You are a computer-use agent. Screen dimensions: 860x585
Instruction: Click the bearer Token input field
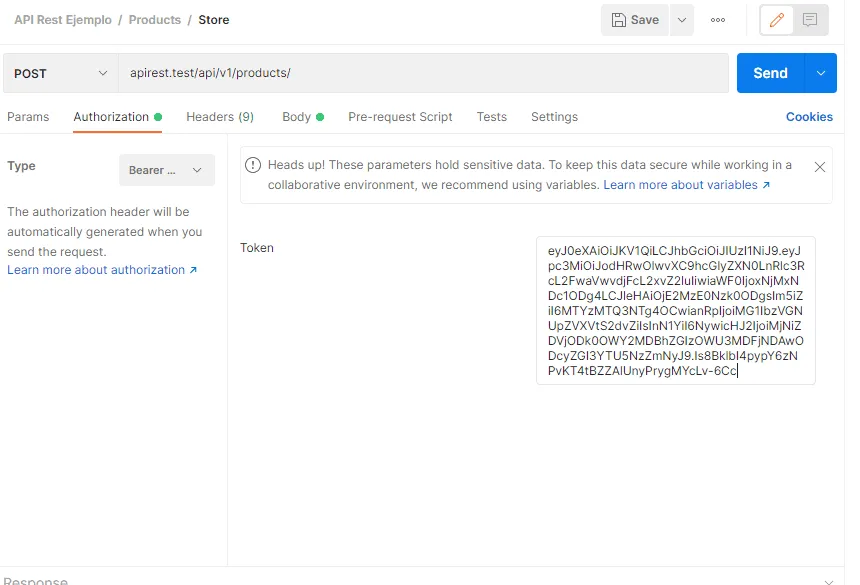(x=675, y=310)
